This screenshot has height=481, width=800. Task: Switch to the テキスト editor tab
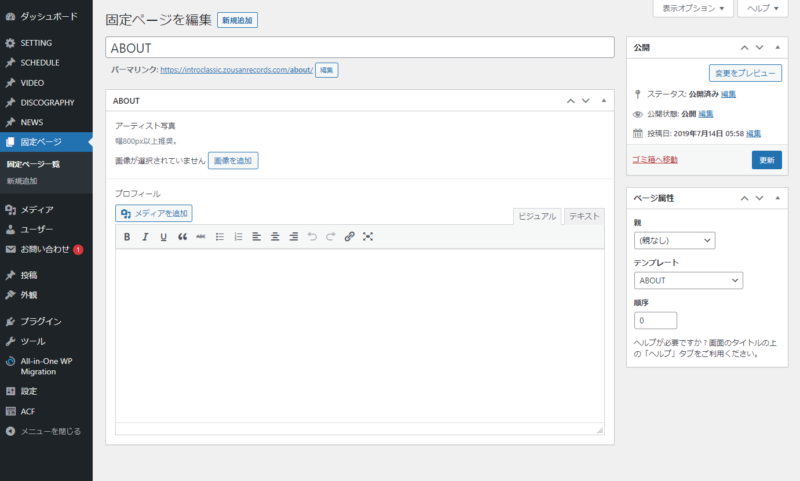tap(583, 216)
